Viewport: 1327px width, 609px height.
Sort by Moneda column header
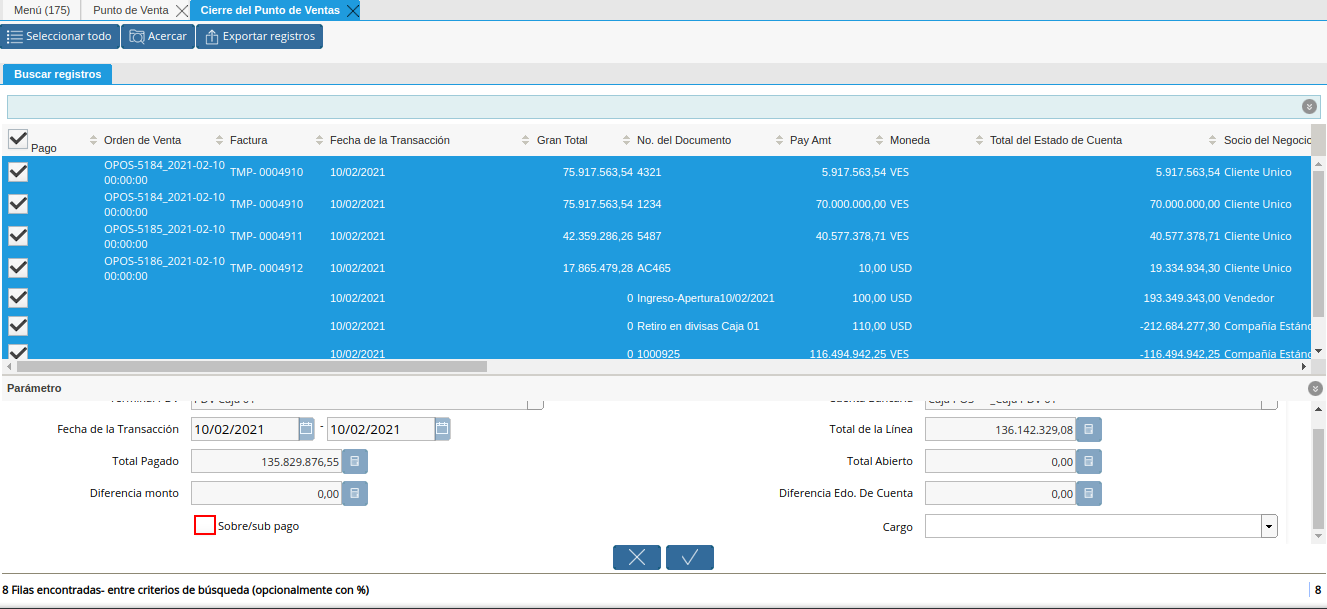tap(910, 140)
